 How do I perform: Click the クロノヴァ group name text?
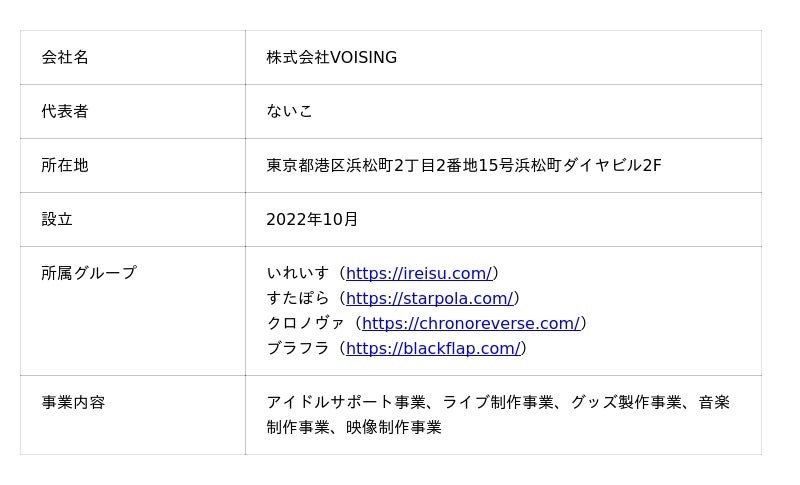pyautogui.click(x=305, y=323)
